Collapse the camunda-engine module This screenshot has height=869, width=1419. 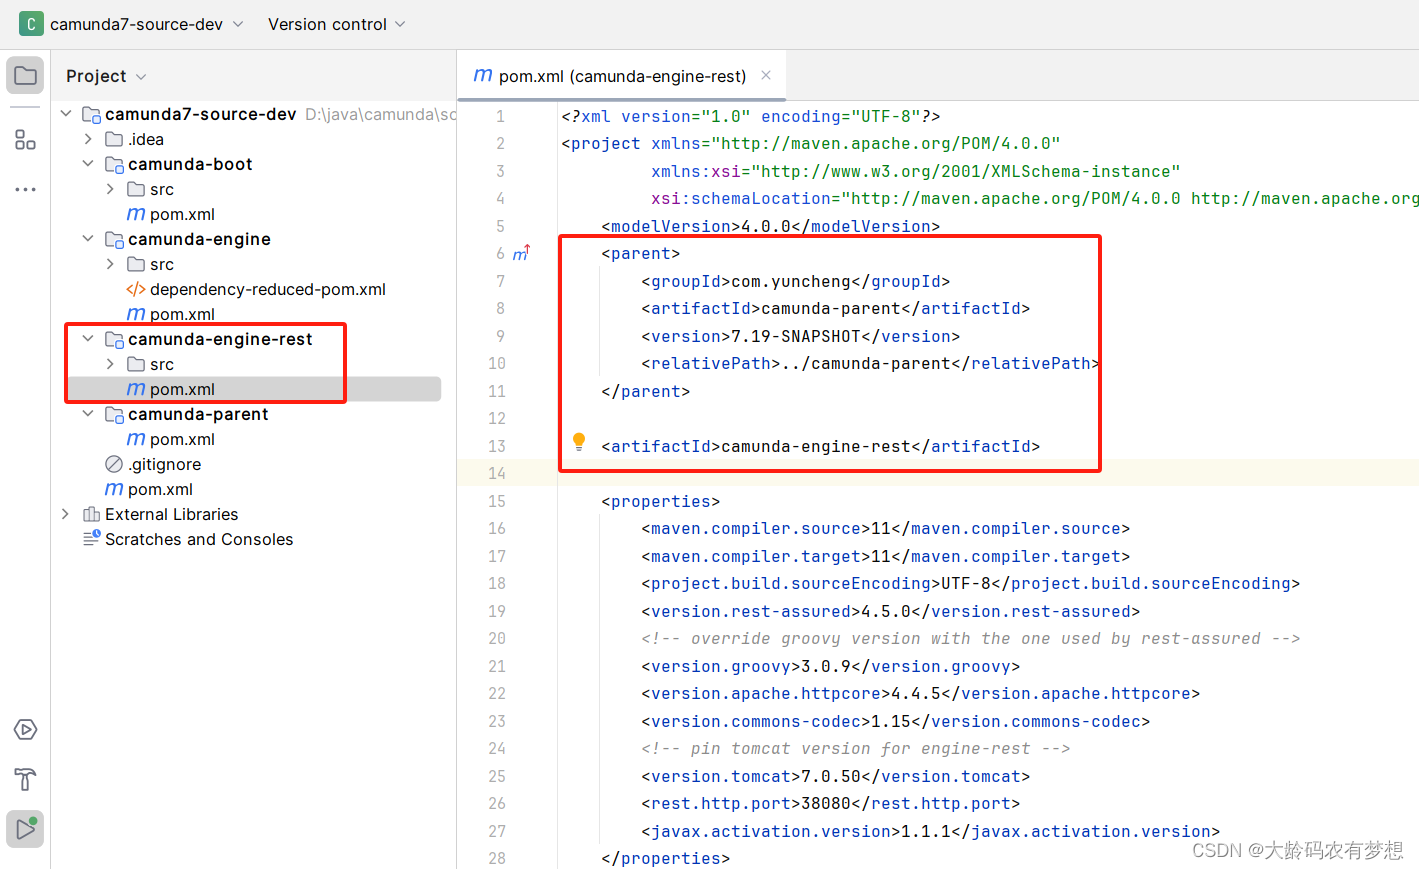[88, 239]
